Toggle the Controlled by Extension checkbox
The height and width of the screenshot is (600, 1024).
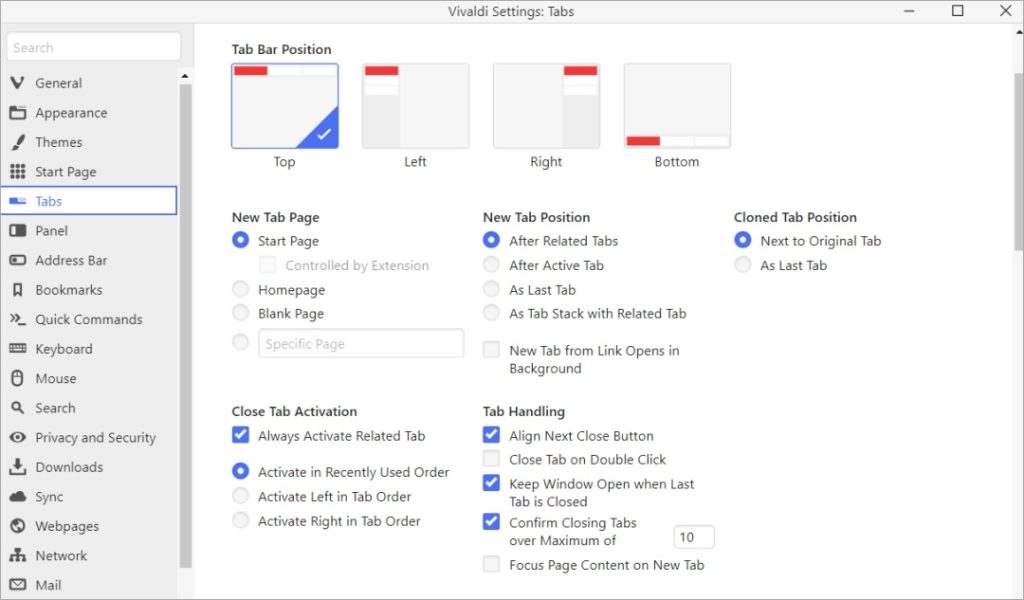267,264
